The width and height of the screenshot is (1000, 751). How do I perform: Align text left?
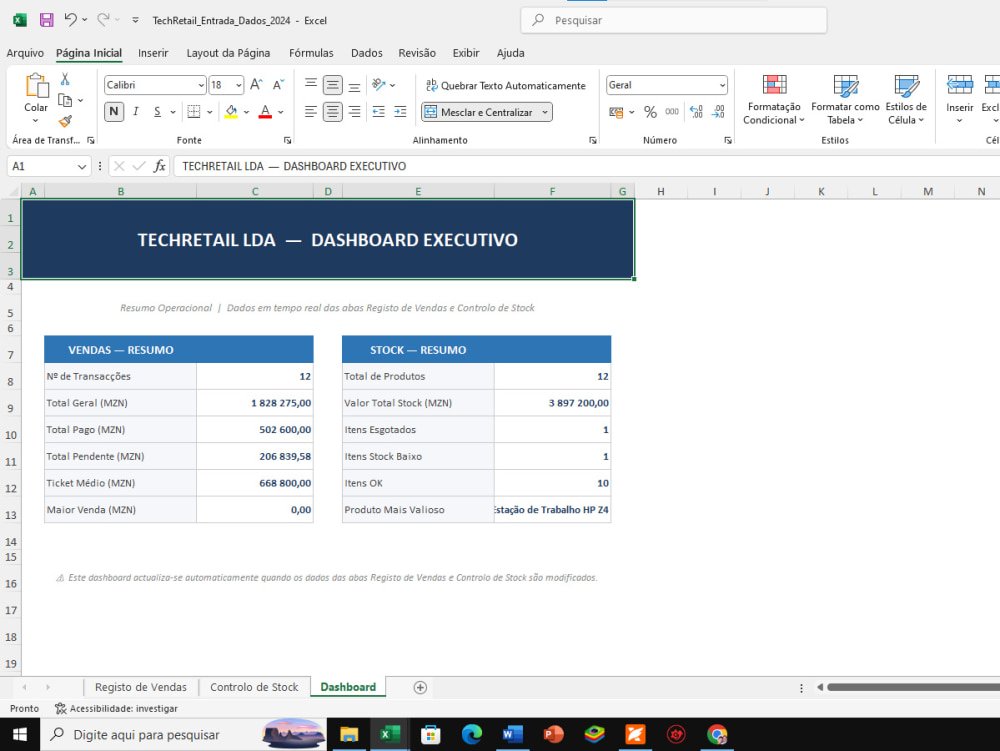(x=311, y=112)
